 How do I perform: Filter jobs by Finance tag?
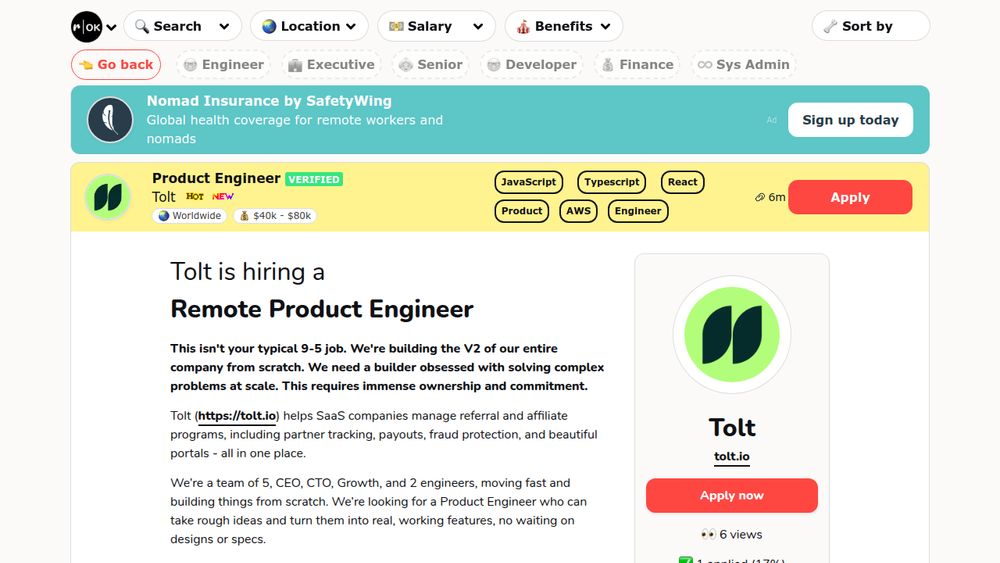pos(637,64)
